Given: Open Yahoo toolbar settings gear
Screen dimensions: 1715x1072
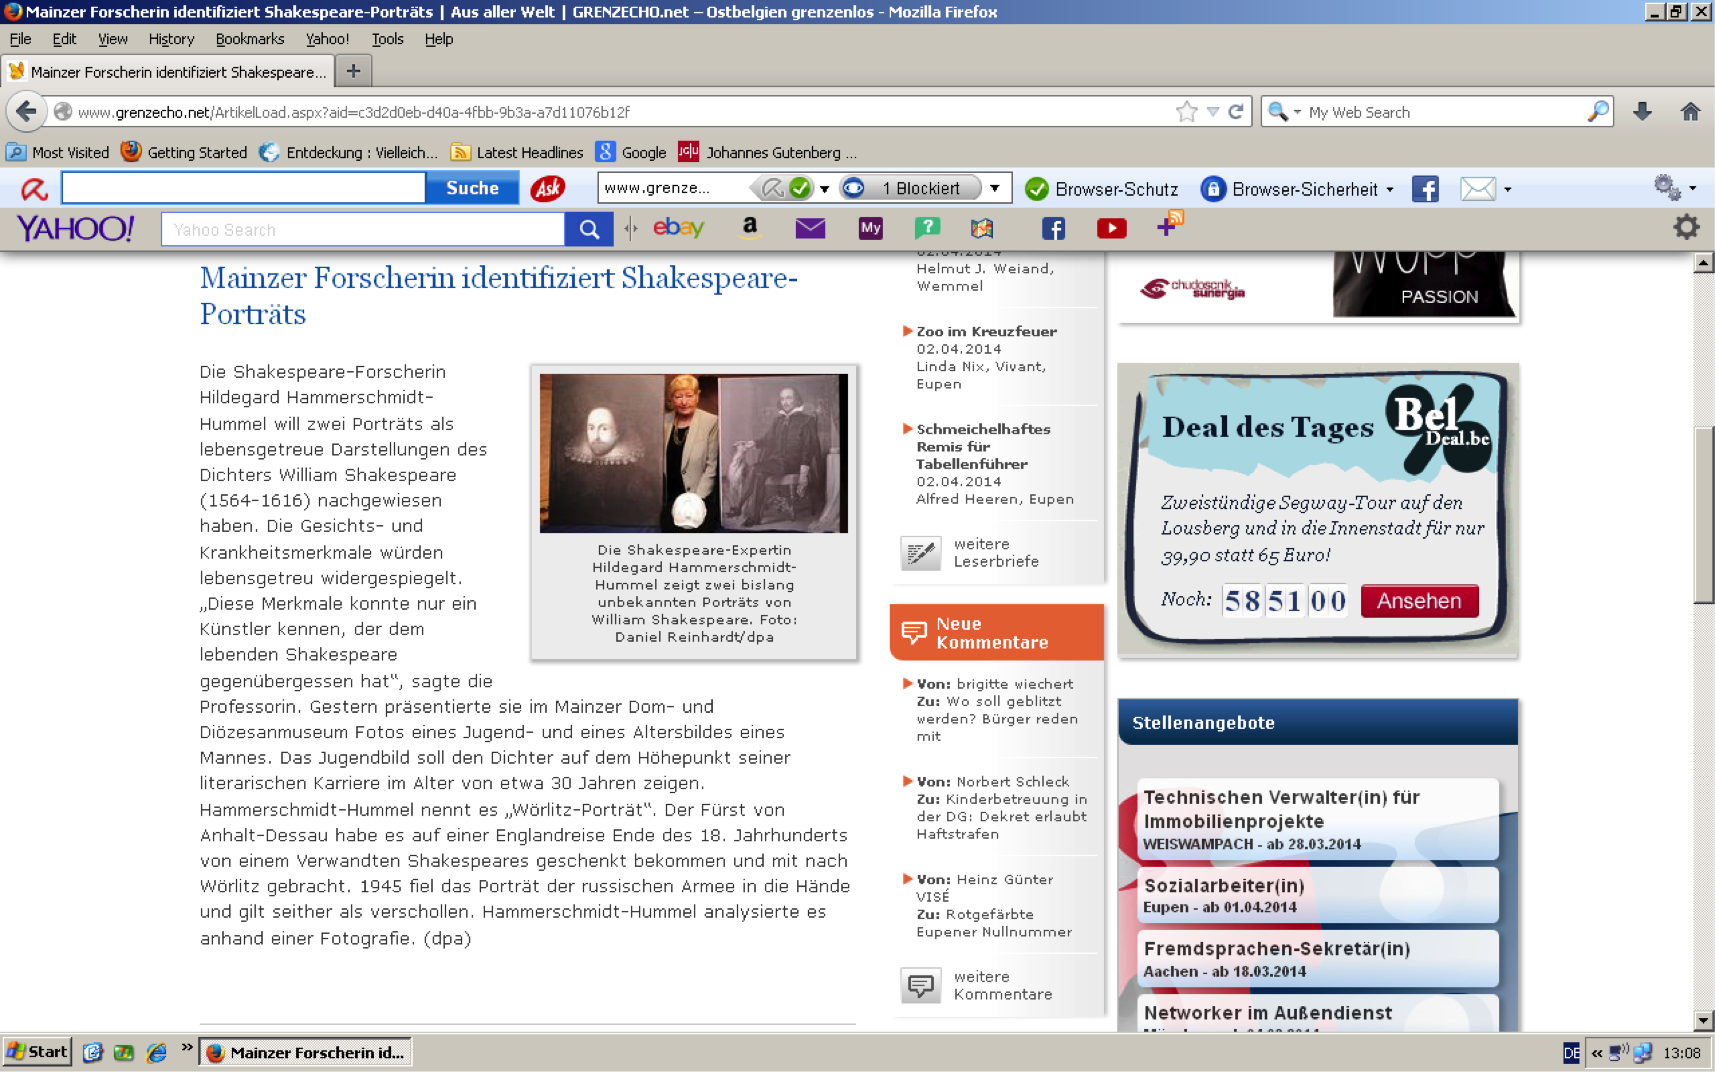Looking at the screenshot, I should (1686, 227).
